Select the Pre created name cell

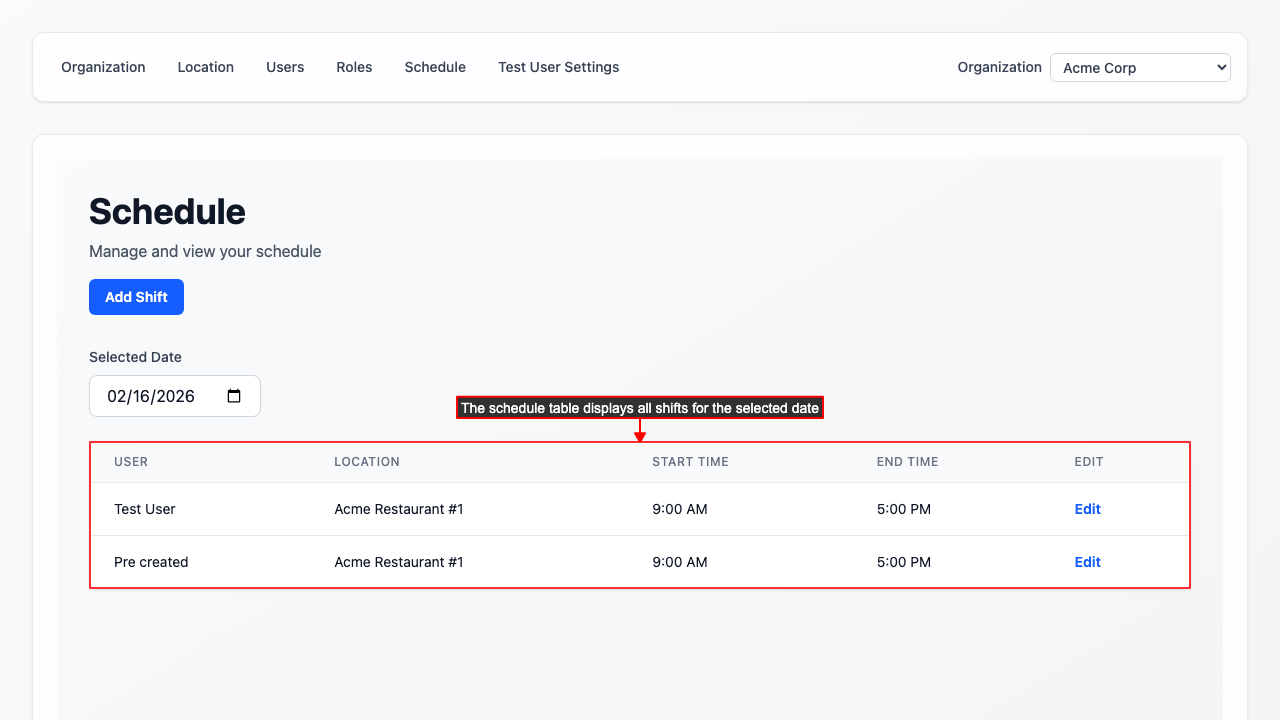click(x=151, y=562)
